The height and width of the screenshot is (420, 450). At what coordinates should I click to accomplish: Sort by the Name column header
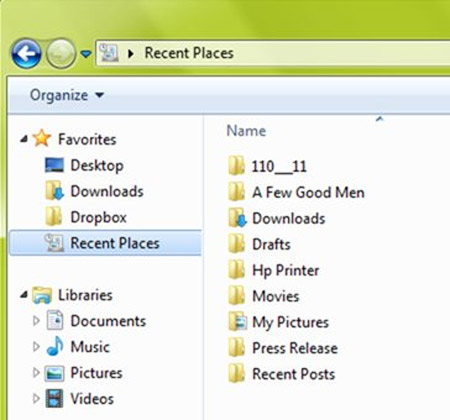coord(246,131)
